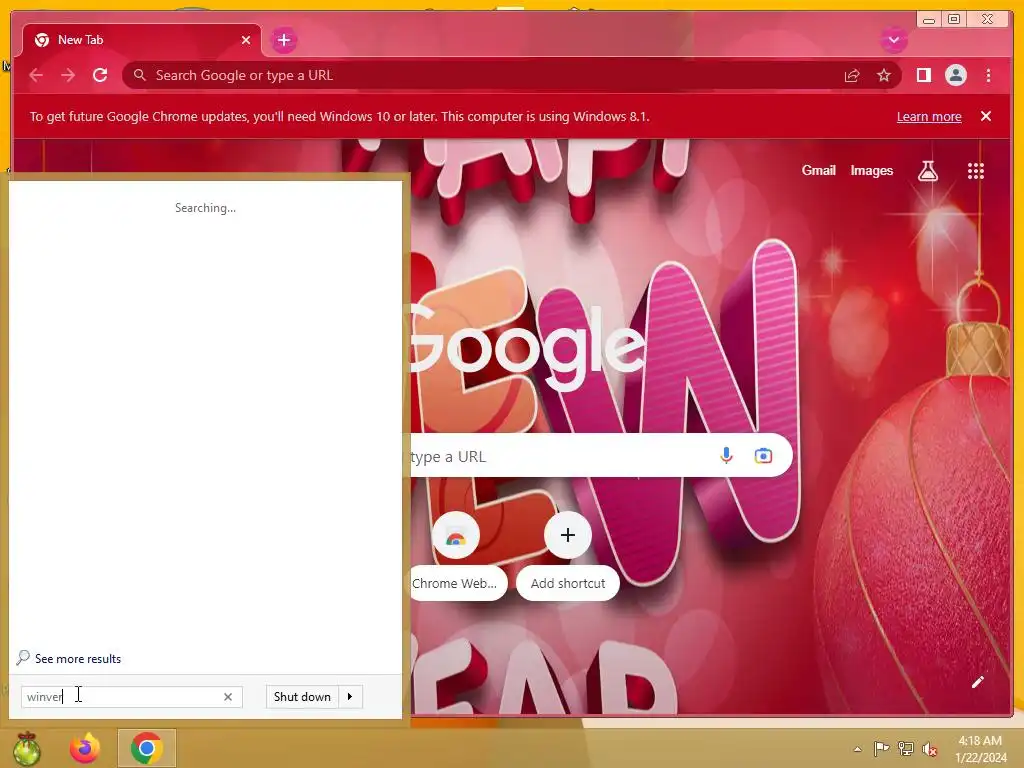Click the Start button ornament icon

27,748
